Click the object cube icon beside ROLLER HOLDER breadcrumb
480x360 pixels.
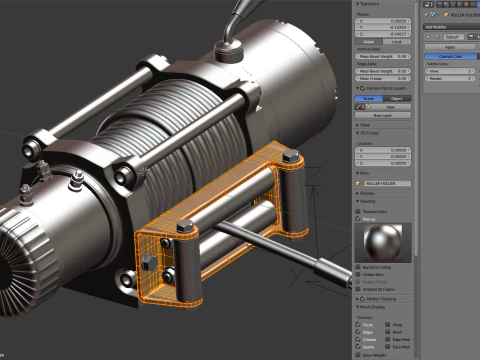click(446, 15)
